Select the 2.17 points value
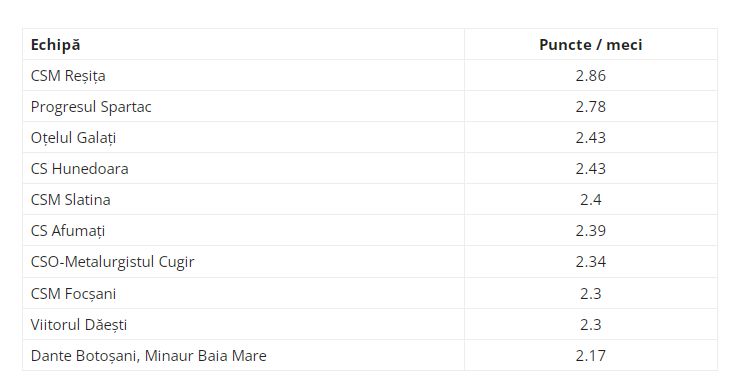This screenshot has width=737, height=389. pos(591,356)
